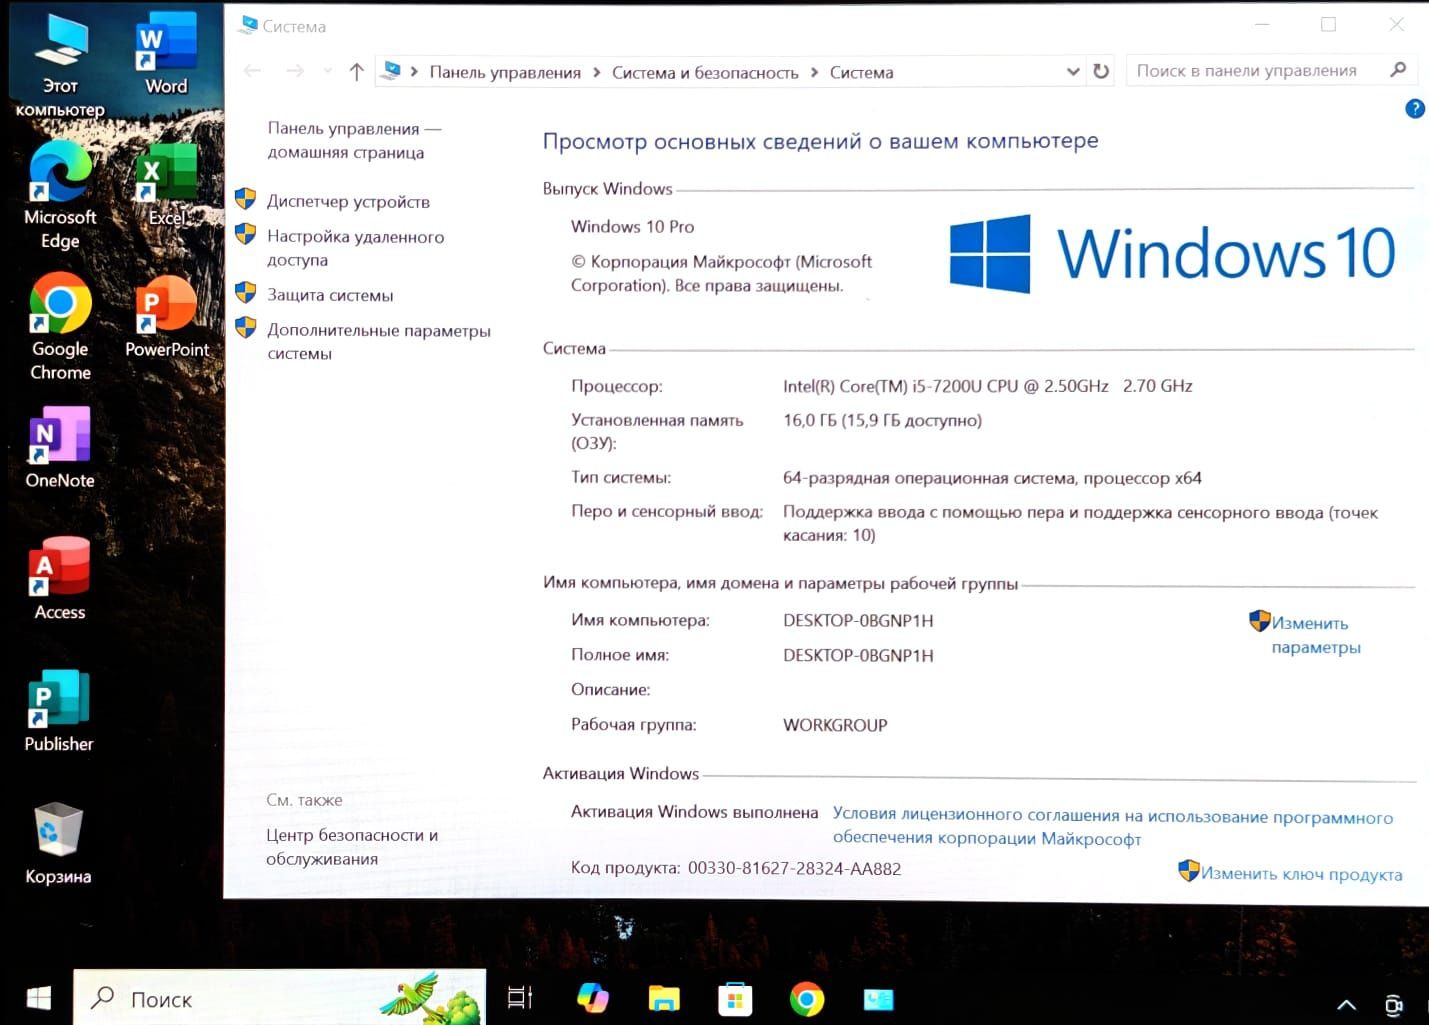The width and height of the screenshot is (1429, 1025).
Task: Open OneNote desktop shortcut
Action: point(60,447)
